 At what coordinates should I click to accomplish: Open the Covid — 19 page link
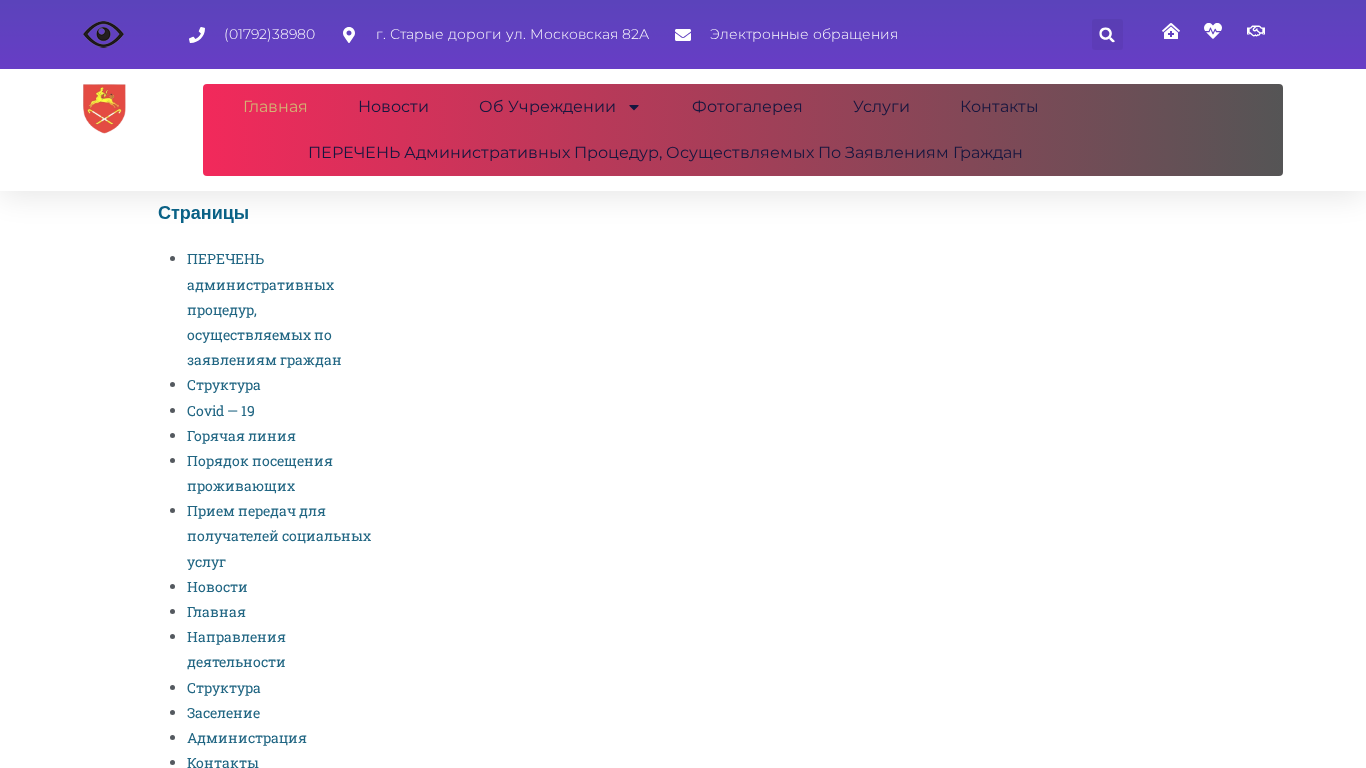221,411
